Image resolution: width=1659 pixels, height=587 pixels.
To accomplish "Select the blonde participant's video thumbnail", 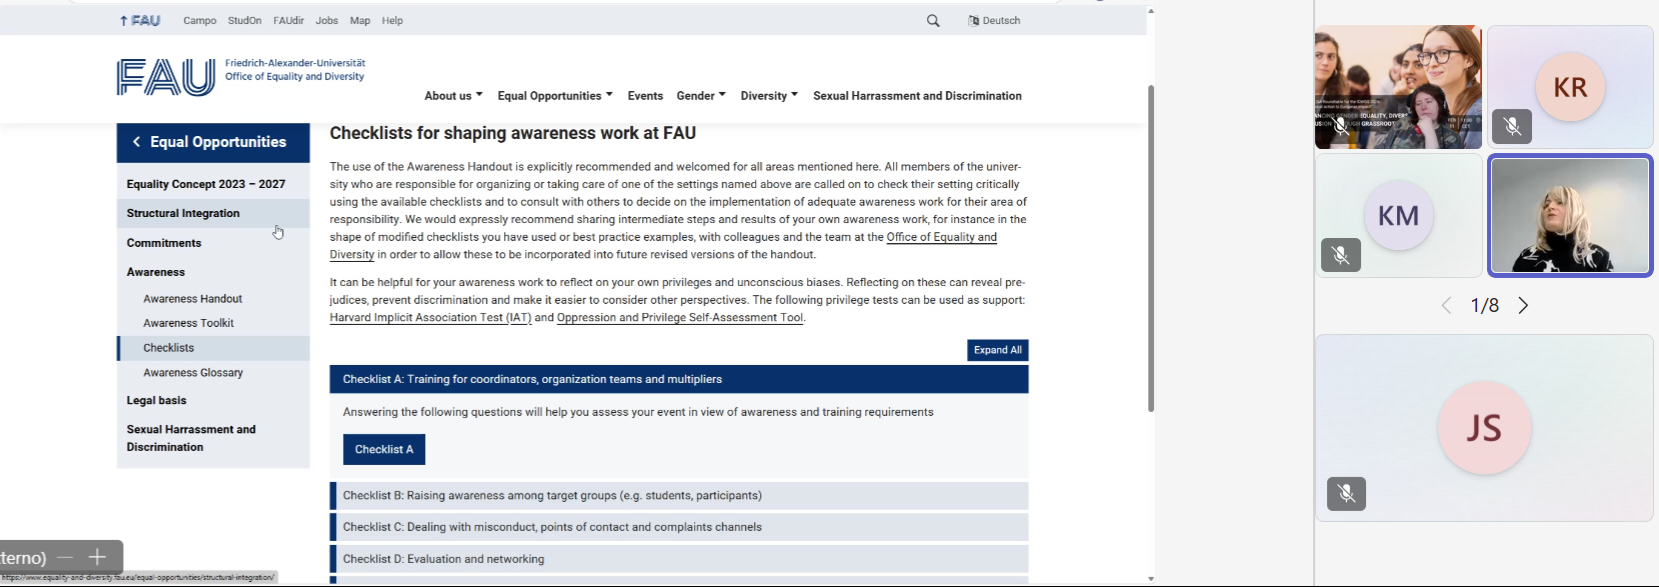I will (1570, 215).
